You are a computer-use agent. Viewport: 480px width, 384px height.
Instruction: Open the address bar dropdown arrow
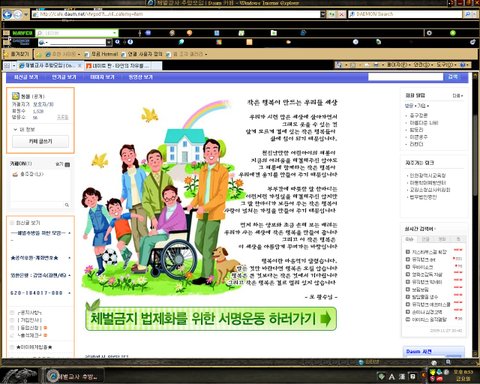click(x=323, y=14)
